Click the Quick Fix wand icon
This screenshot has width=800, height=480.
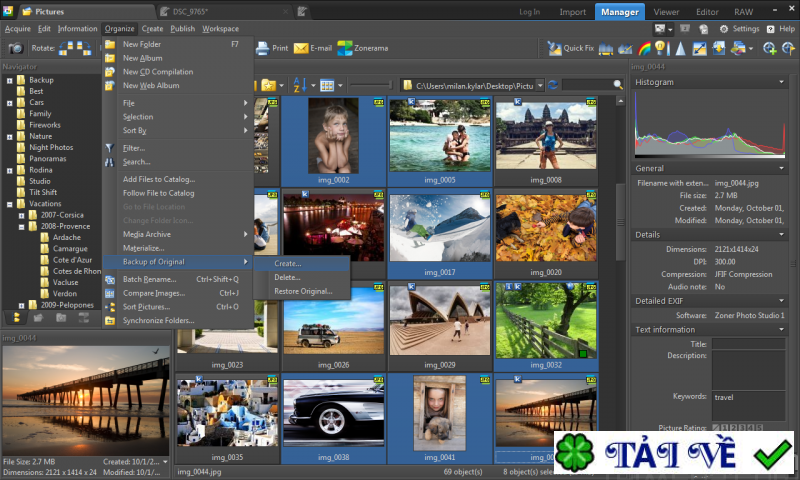(x=554, y=48)
